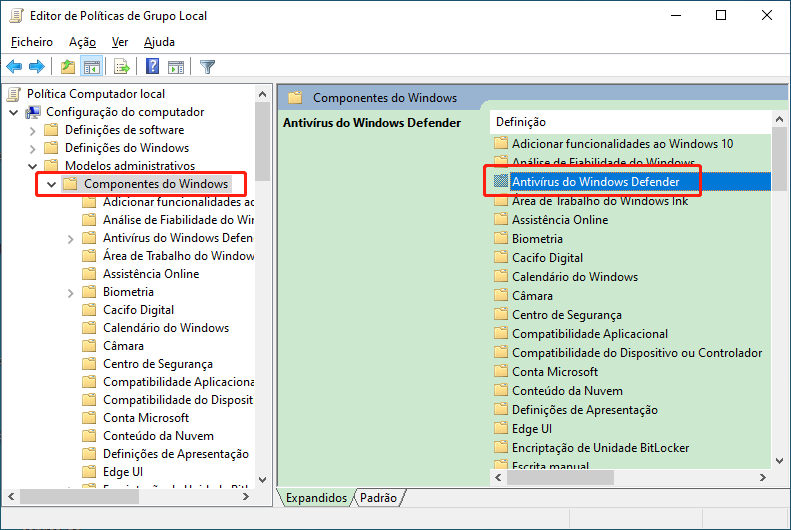The height and width of the screenshot is (530, 791).
Task: Select Compatibilidade Aplicacional in right list
Action: point(590,334)
